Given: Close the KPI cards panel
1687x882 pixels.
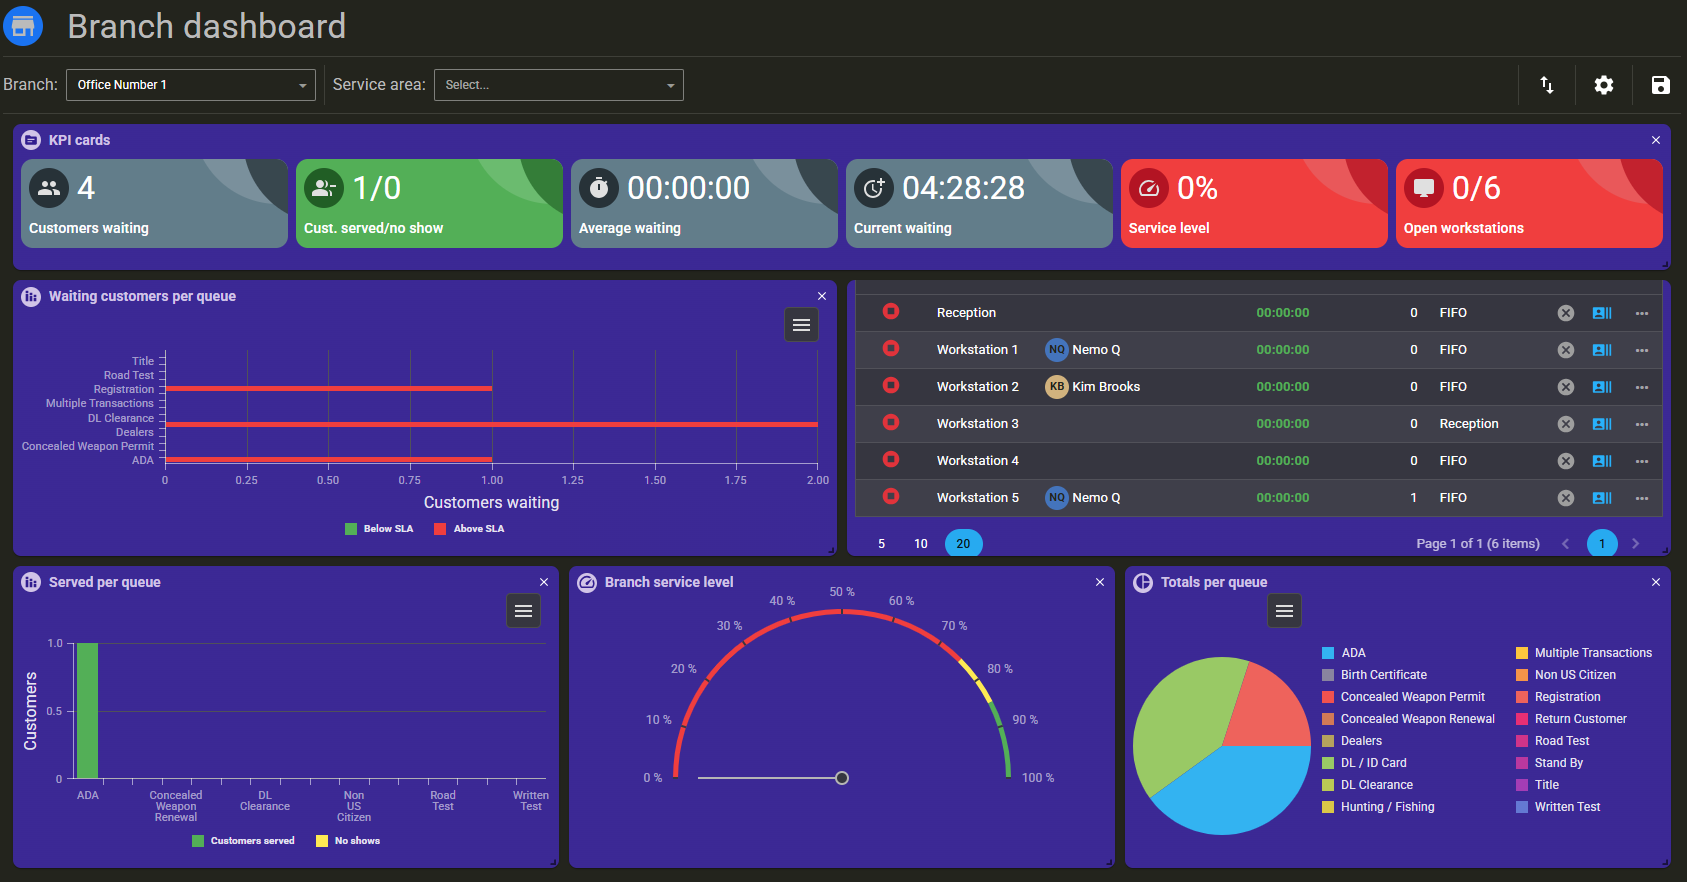Looking at the screenshot, I should click(1656, 140).
